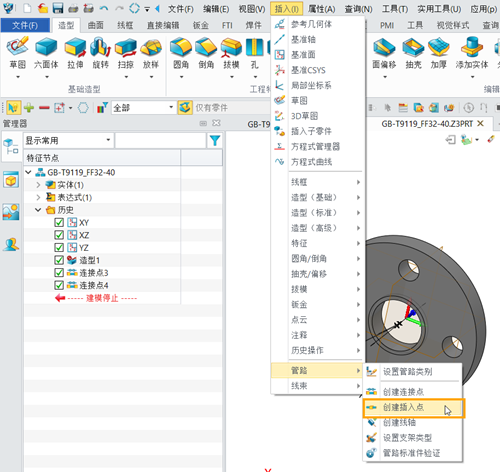Click the undo arrow icon
Image resolution: width=500 pixels, height=472 pixels.
[x=104, y=8]
